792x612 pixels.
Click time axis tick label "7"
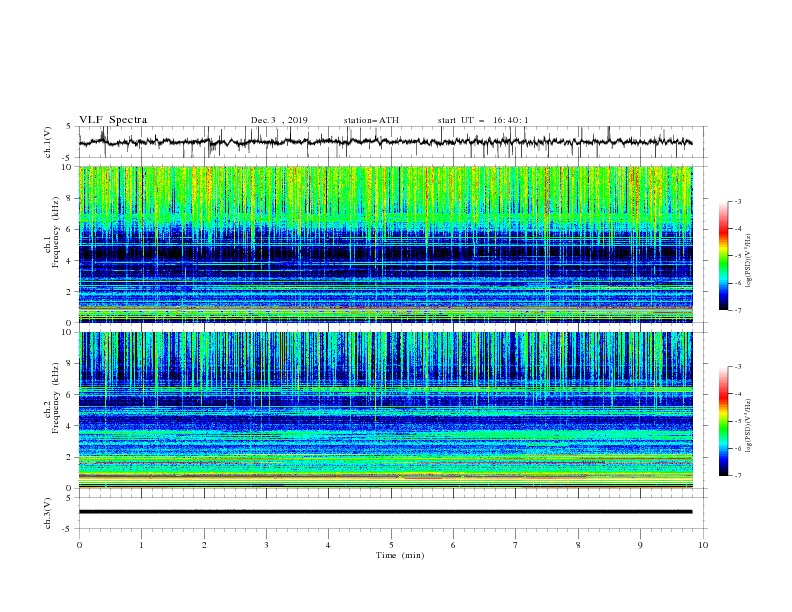516,545
